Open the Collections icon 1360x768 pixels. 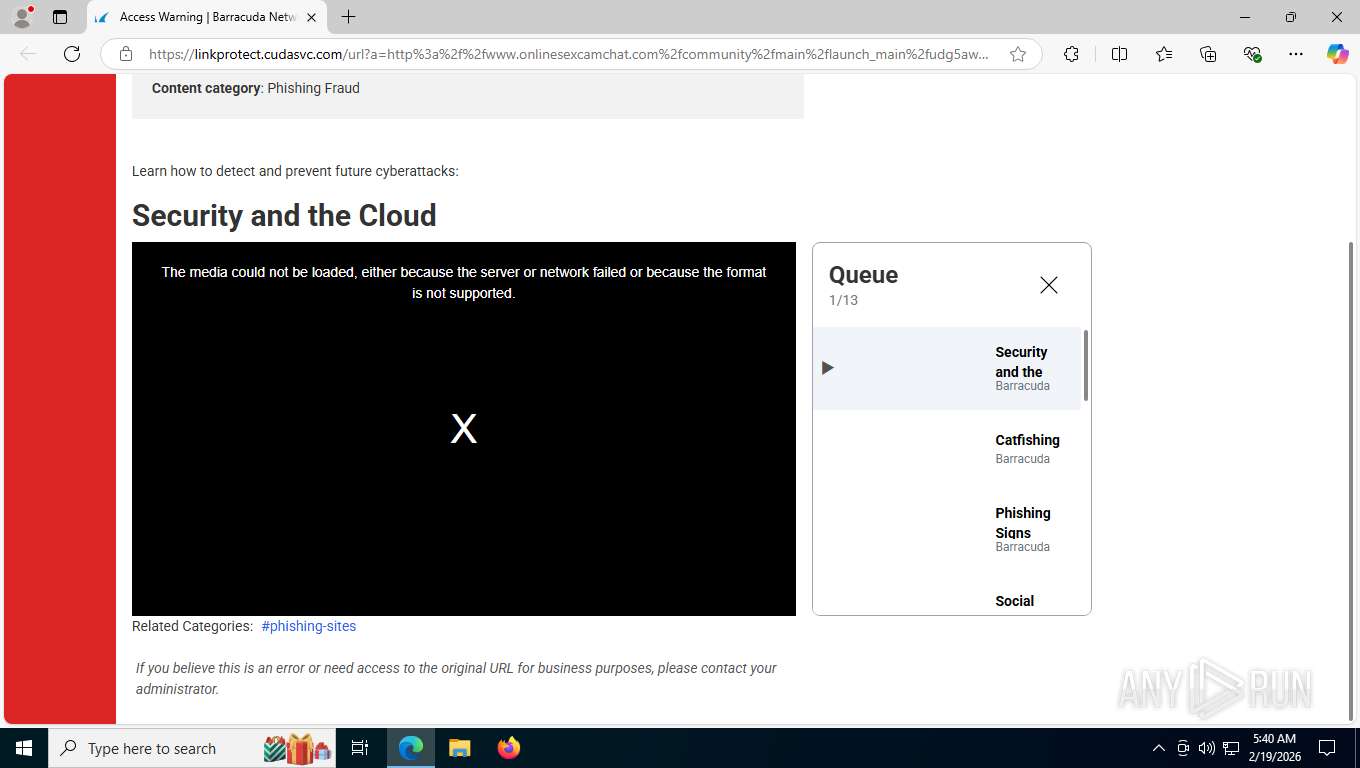point(1208,54)
